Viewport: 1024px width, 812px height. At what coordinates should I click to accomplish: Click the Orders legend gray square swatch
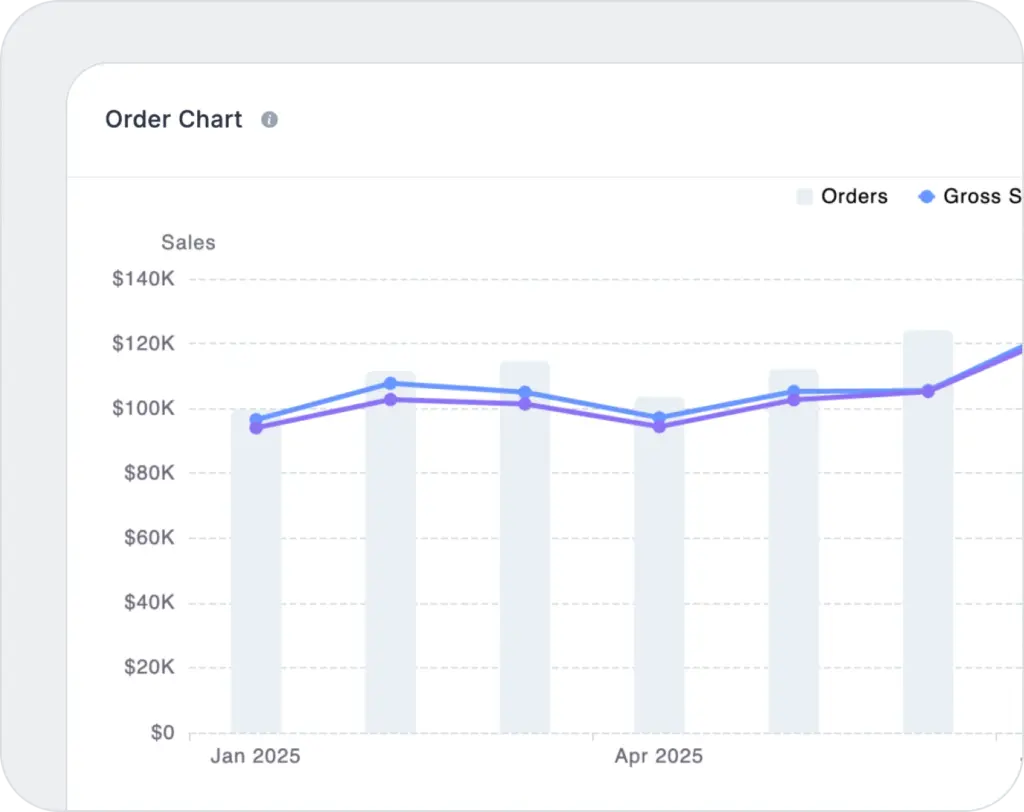[804, 197]
